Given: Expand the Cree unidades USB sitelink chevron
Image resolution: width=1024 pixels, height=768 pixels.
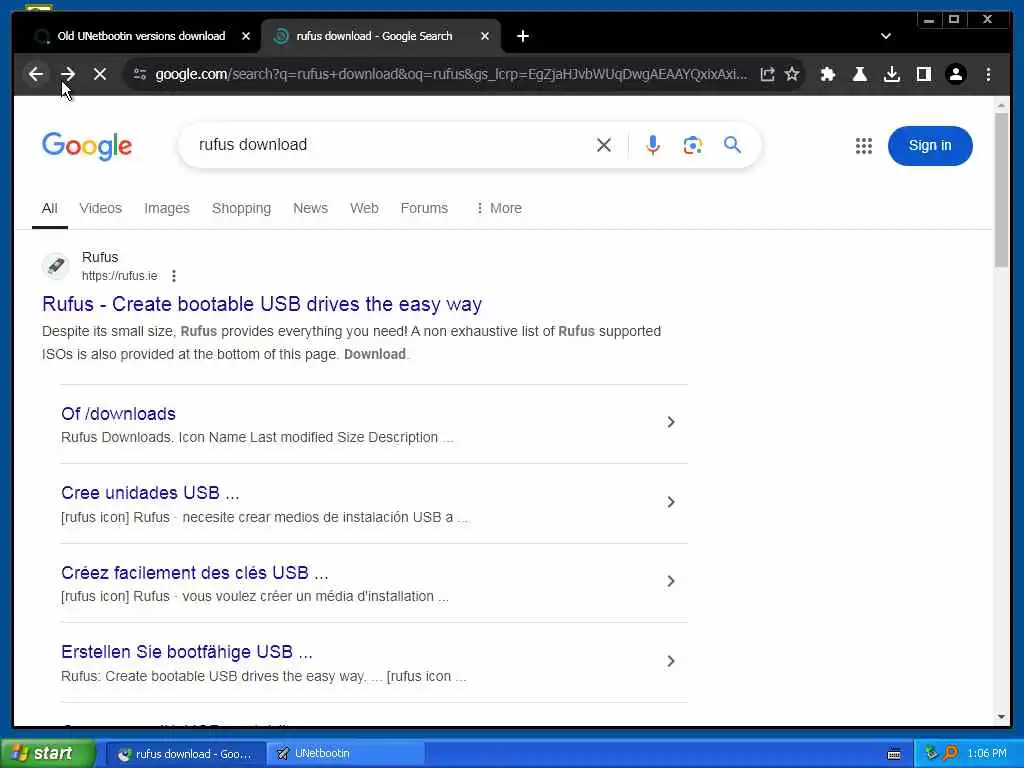Looking at the screenshot, I should pyautogui.click(x=671, y=502).
